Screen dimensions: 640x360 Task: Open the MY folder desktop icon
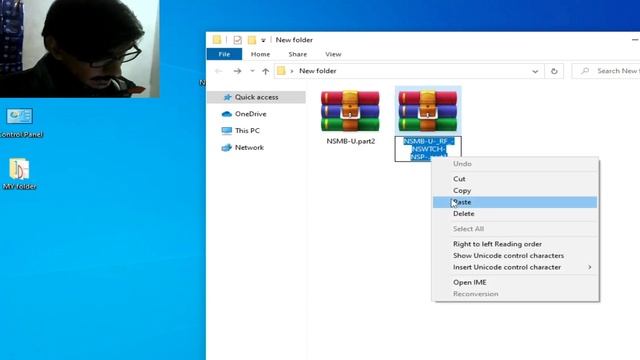click(x=19, y=169)
